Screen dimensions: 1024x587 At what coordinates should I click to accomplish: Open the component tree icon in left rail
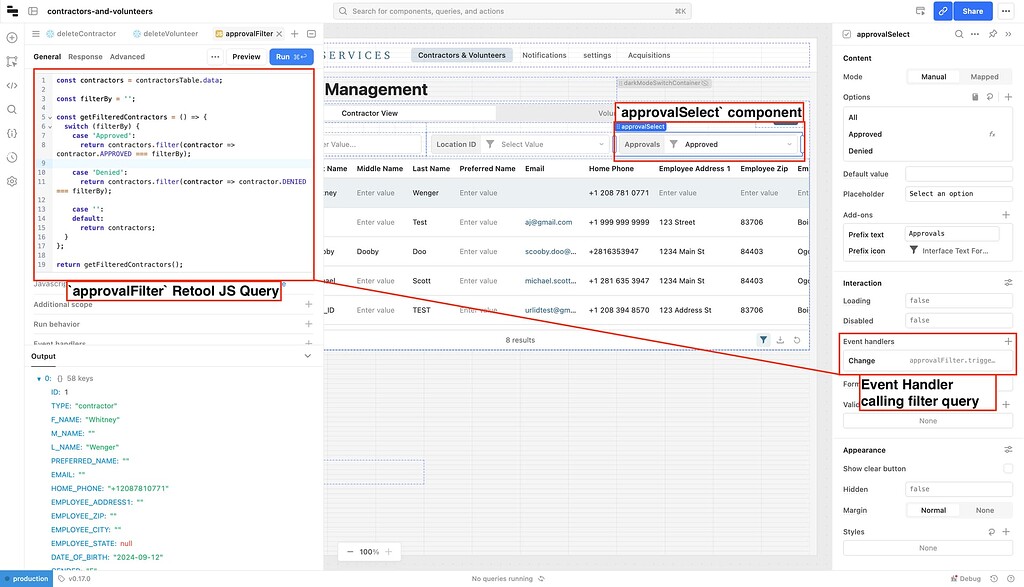[12, 61]
